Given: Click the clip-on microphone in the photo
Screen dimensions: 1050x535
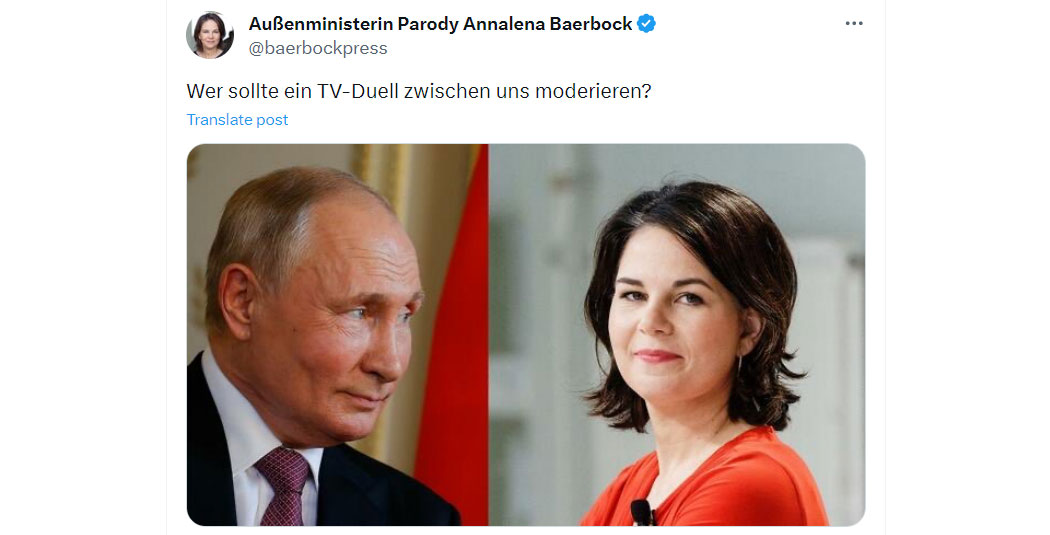Looking at the screenshot, I should [642, 512].
